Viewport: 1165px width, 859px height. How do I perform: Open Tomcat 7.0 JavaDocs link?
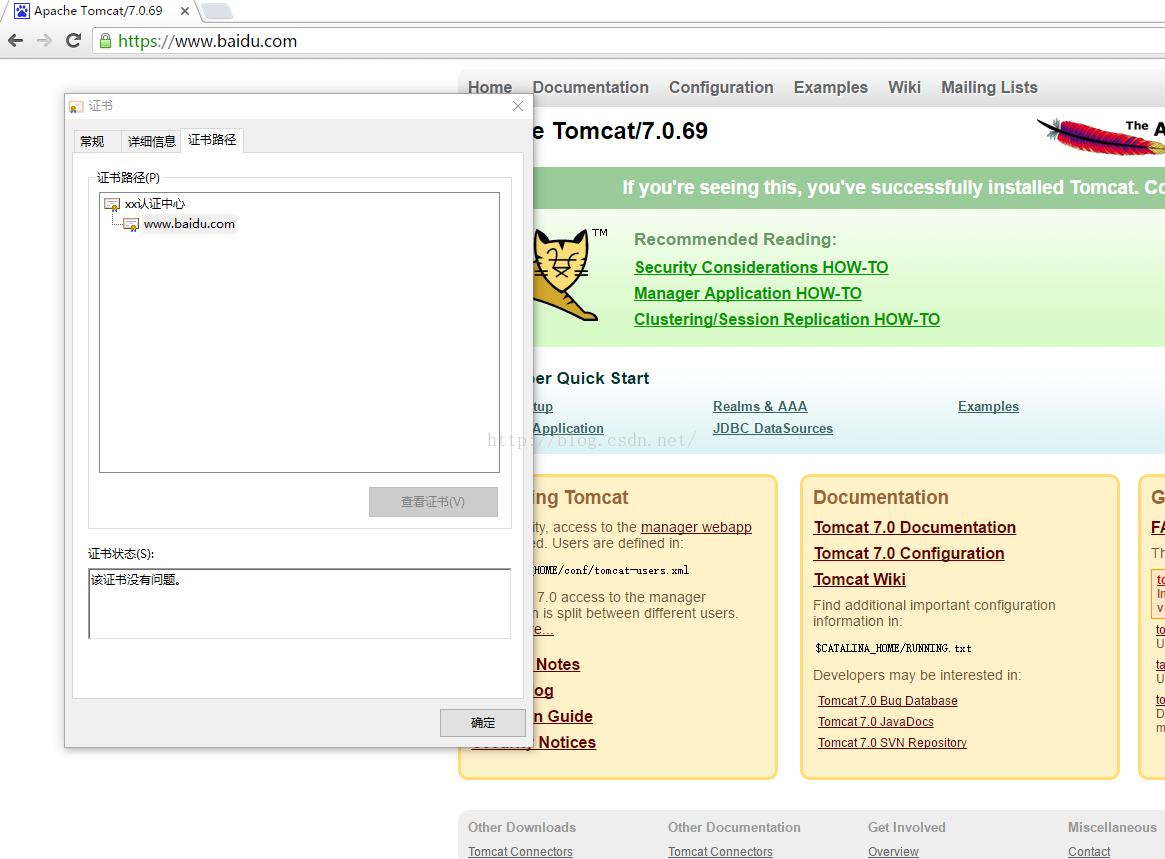pos(876,722)
